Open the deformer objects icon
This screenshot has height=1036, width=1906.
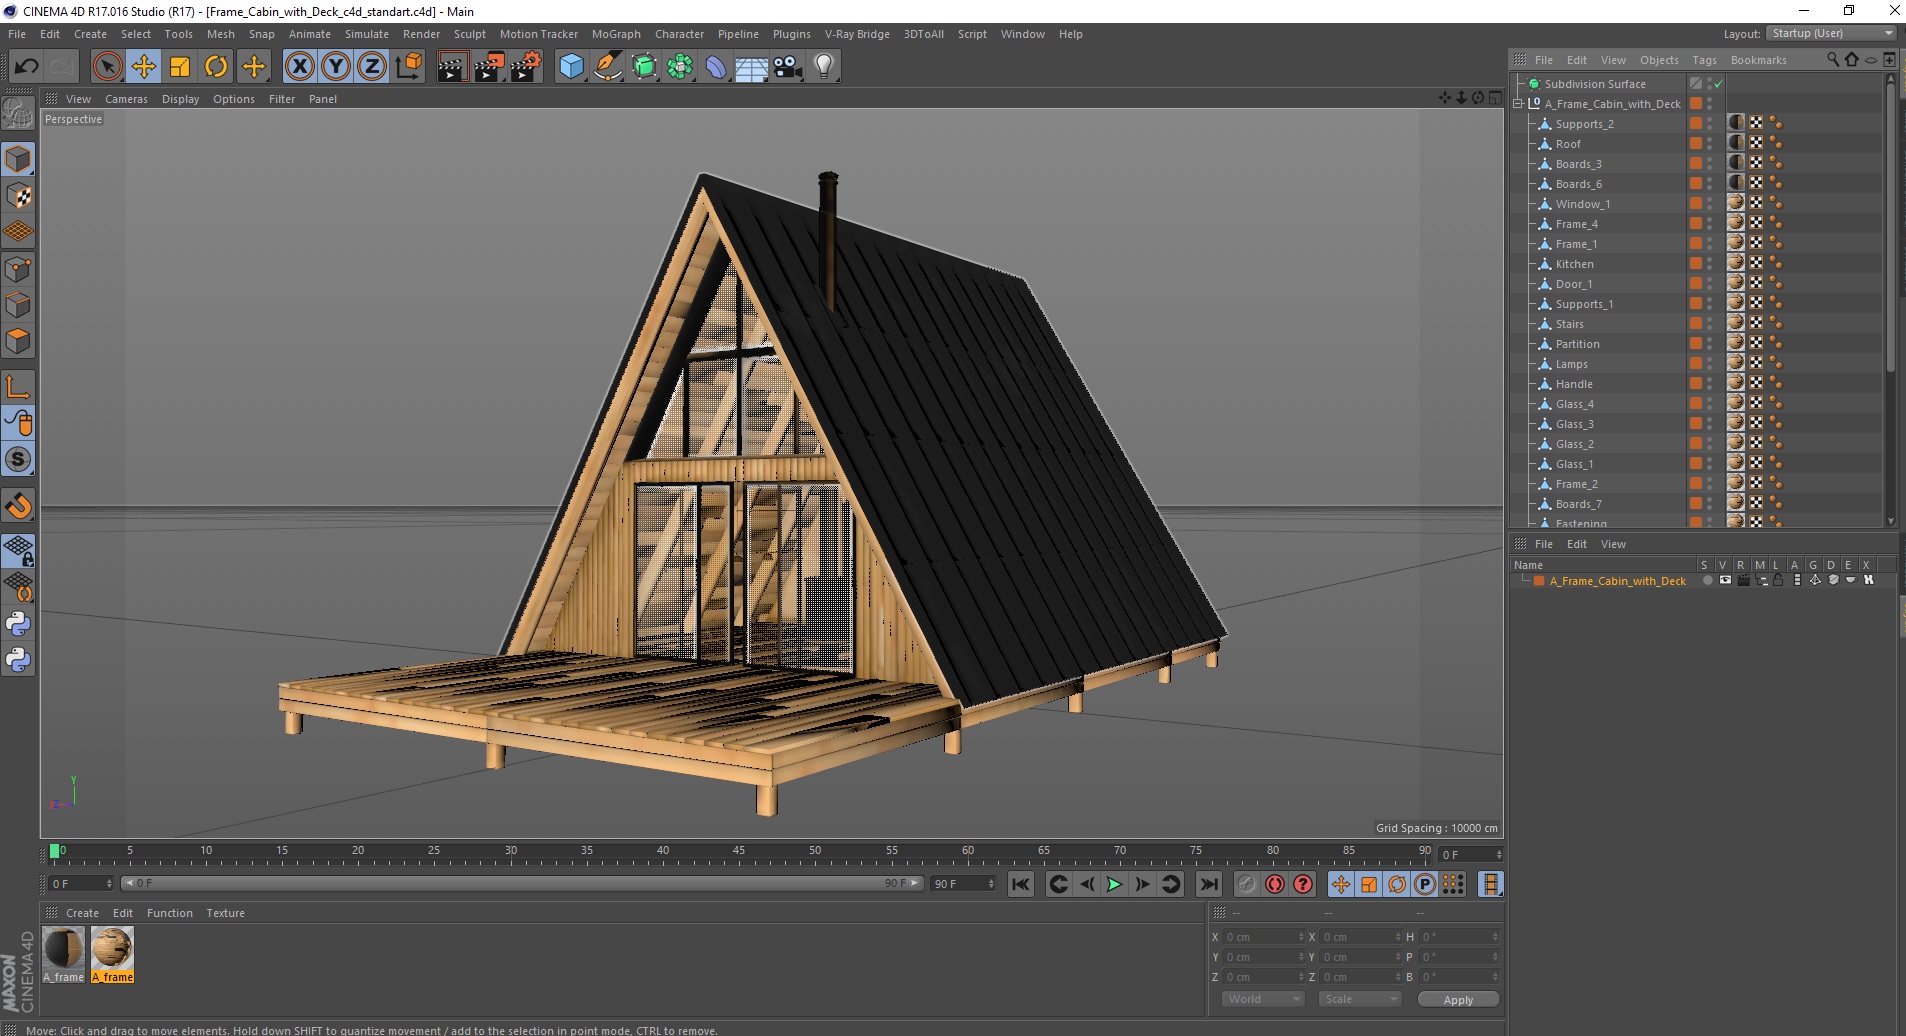pyautogui.click(x=716, y=67)
